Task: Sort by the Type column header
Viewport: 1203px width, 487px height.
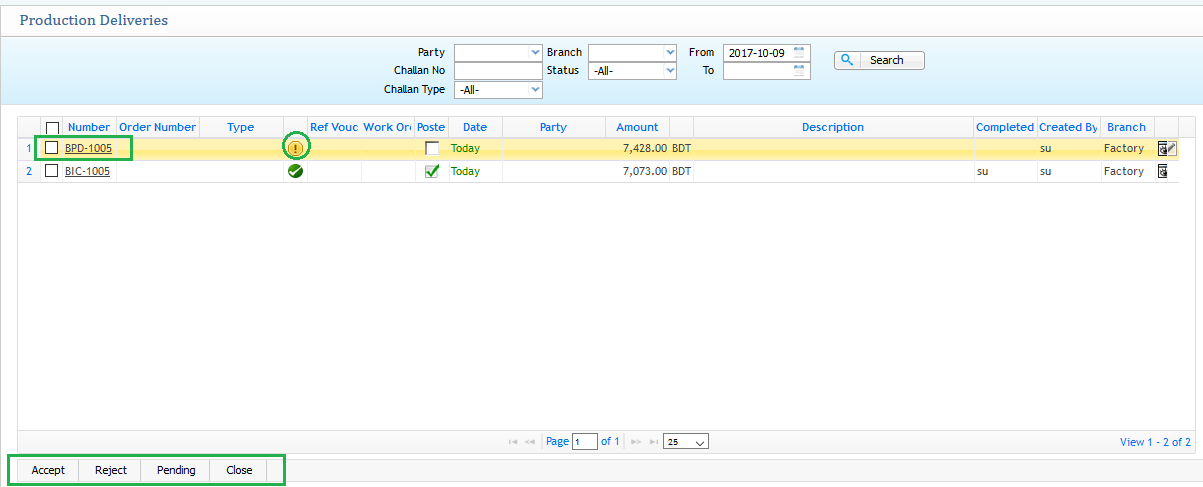Action: click(240, 127)
